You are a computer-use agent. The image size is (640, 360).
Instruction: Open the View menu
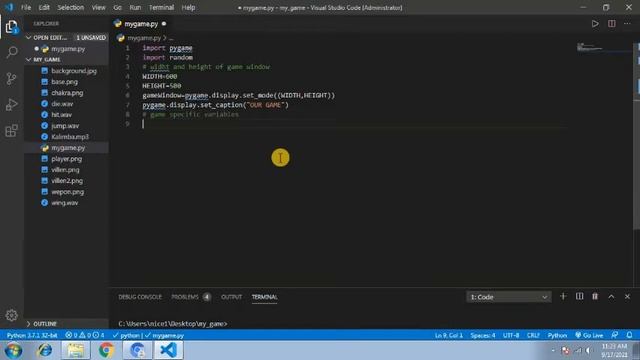coord(98,7)
